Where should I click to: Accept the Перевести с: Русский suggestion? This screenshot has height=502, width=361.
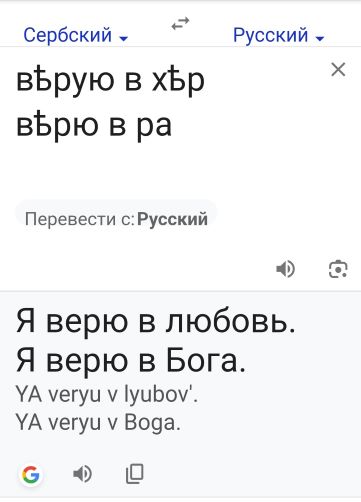coord(116,219)
